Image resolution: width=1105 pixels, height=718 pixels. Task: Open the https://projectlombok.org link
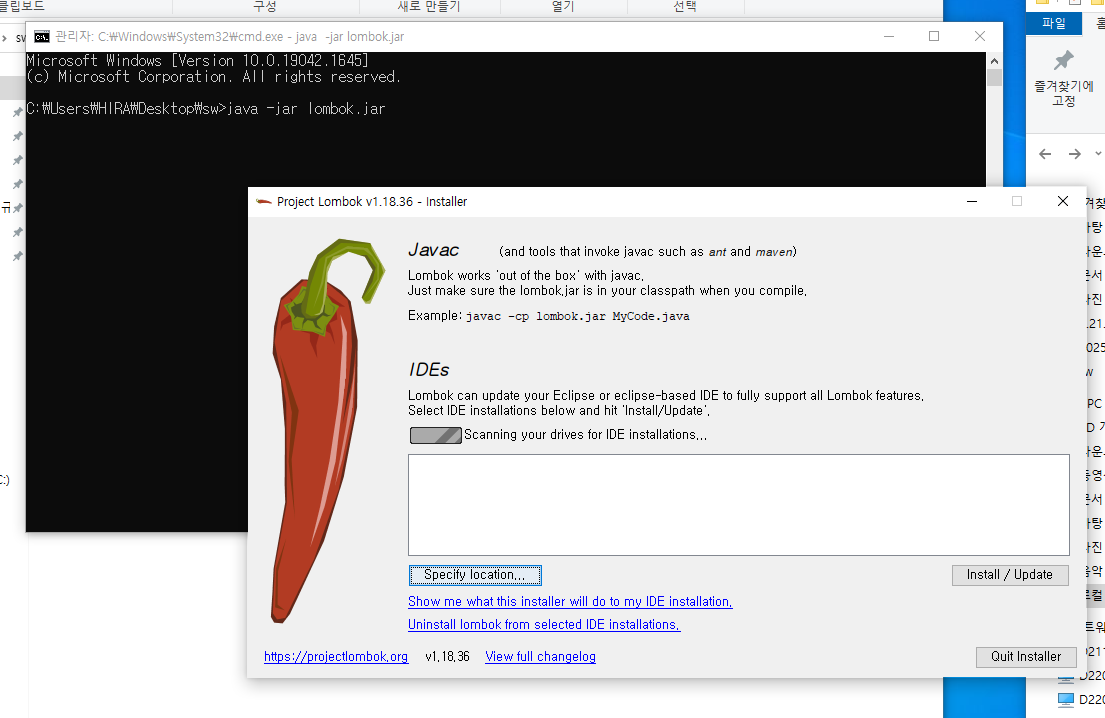click(x=336, y=657)
